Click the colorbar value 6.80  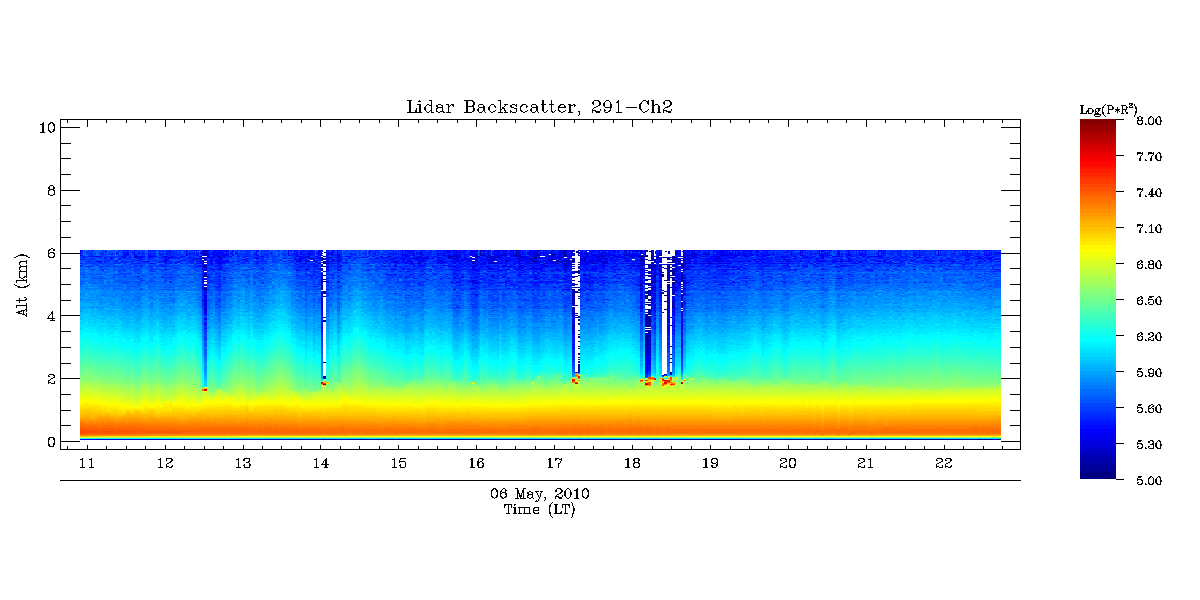pyautogui.click(x=1149, y=265)
